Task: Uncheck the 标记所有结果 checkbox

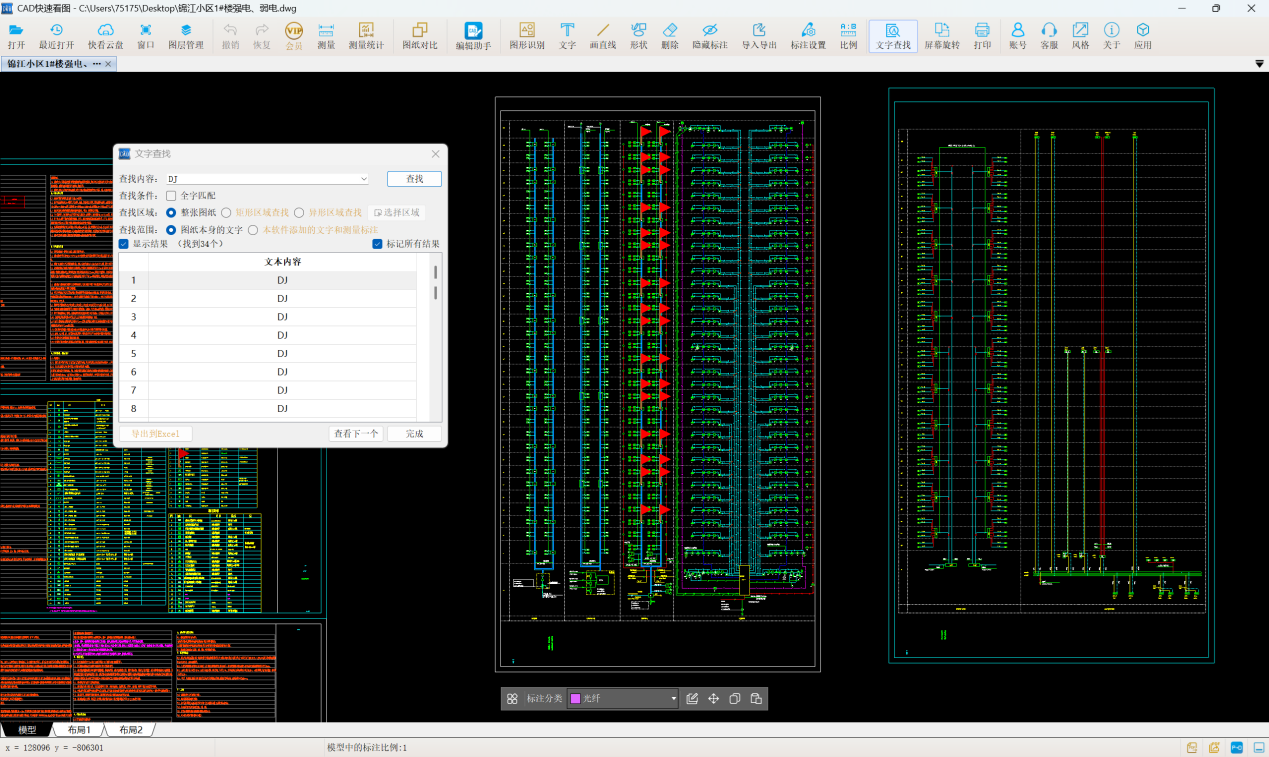Action: pos(377,244)
